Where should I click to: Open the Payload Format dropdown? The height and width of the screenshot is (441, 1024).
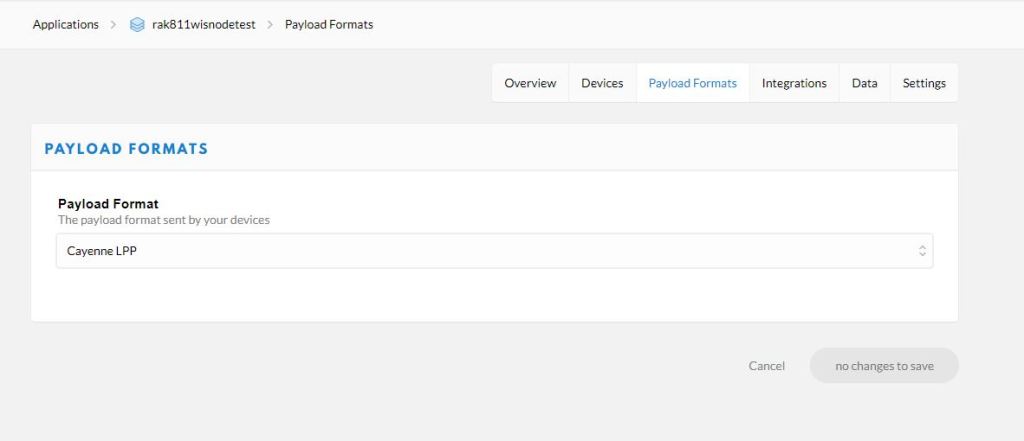click(494, 252)
